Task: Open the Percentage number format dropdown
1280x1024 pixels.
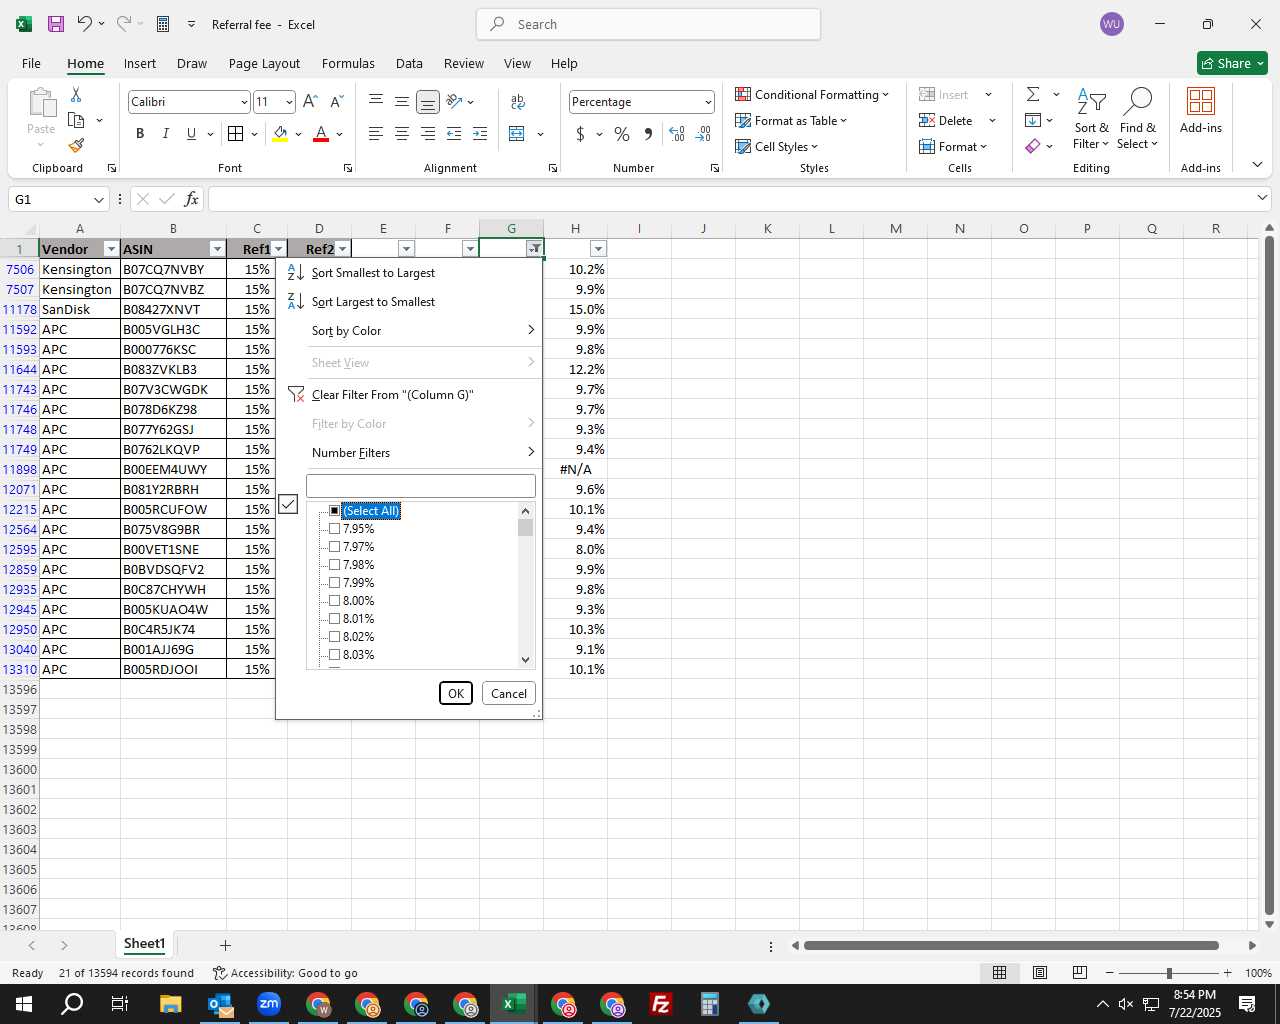Action: pyautogui.click(x=708, y=102)
